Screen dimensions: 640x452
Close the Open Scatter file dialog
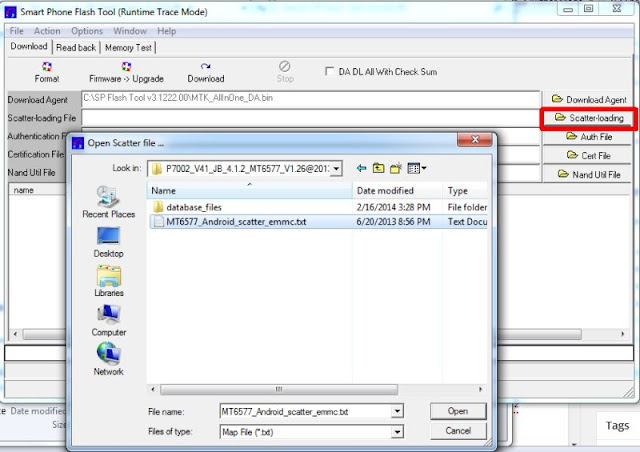point(475,140)
